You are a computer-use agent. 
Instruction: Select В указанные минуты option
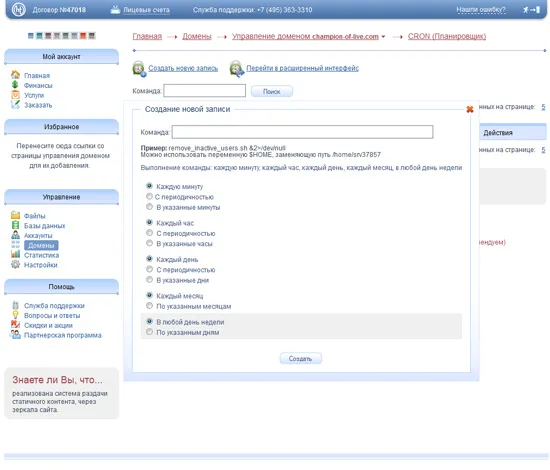149,207
